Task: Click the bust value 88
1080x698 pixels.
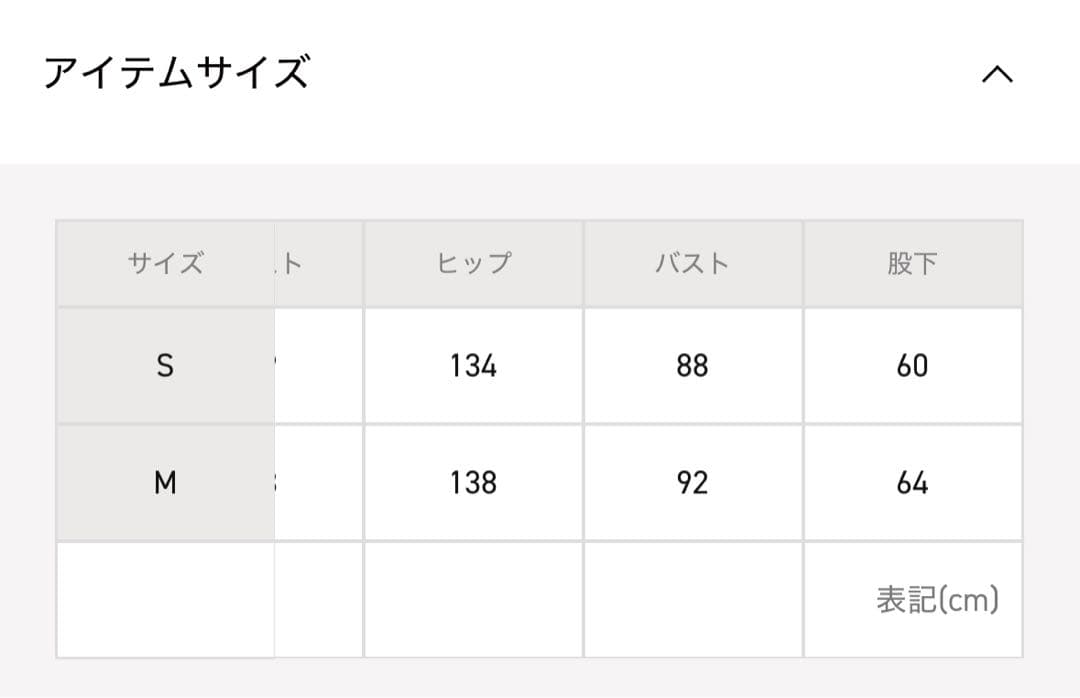Action: pyautogui.click(x=692, y=366)
